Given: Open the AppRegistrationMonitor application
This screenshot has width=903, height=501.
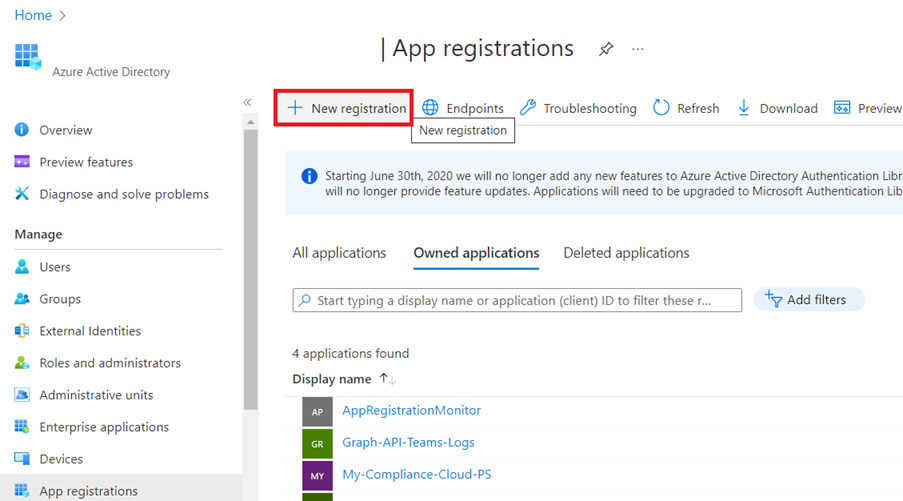Looking at the screenshot, I should (x=411, y=410).
